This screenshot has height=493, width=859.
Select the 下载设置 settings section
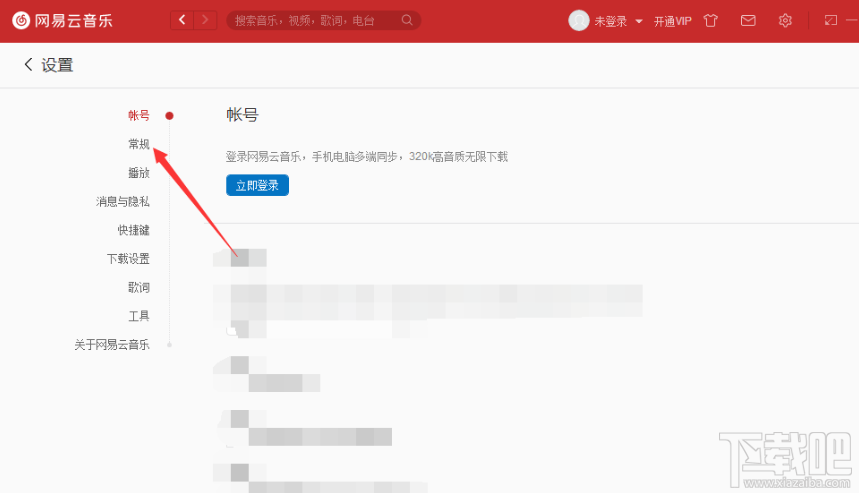point(128,259)
